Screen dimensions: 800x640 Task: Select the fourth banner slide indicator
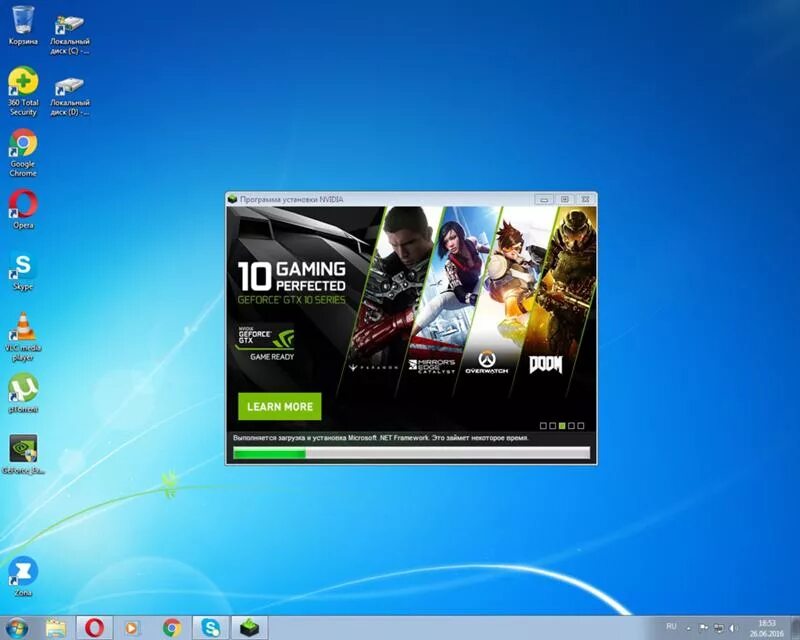[571, 426]
